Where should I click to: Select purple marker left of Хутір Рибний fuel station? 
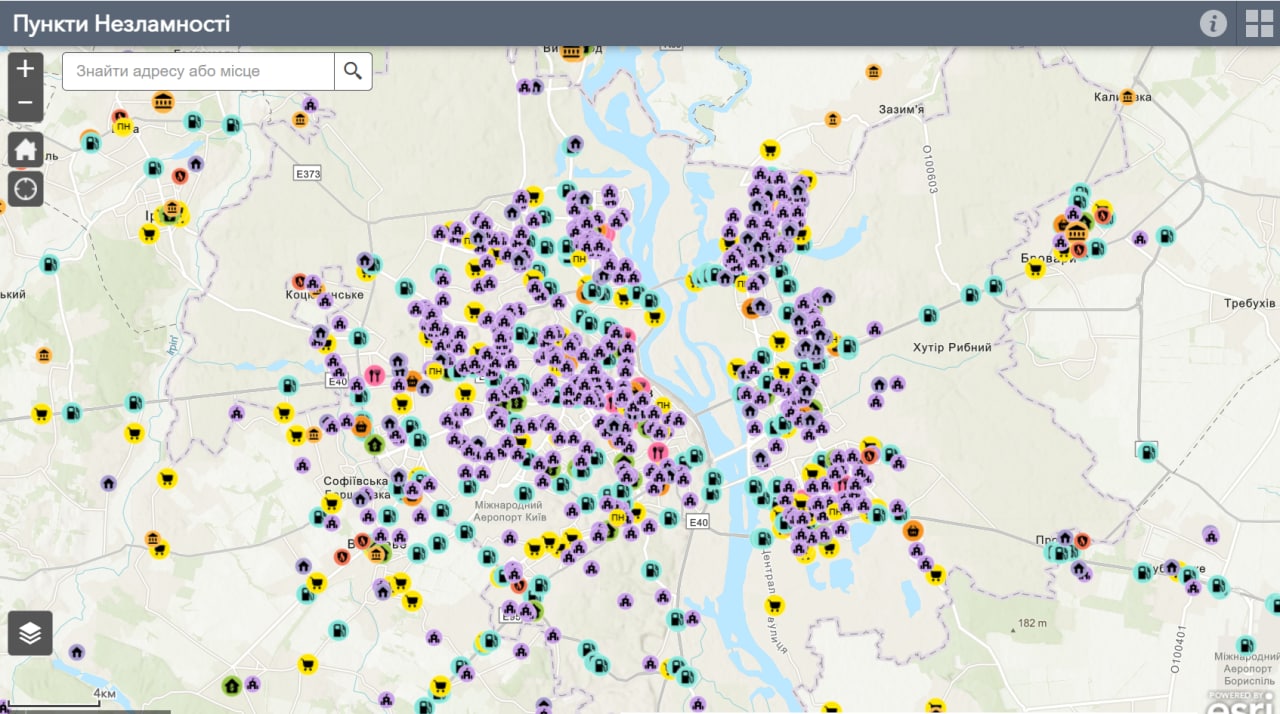(875, 328)
